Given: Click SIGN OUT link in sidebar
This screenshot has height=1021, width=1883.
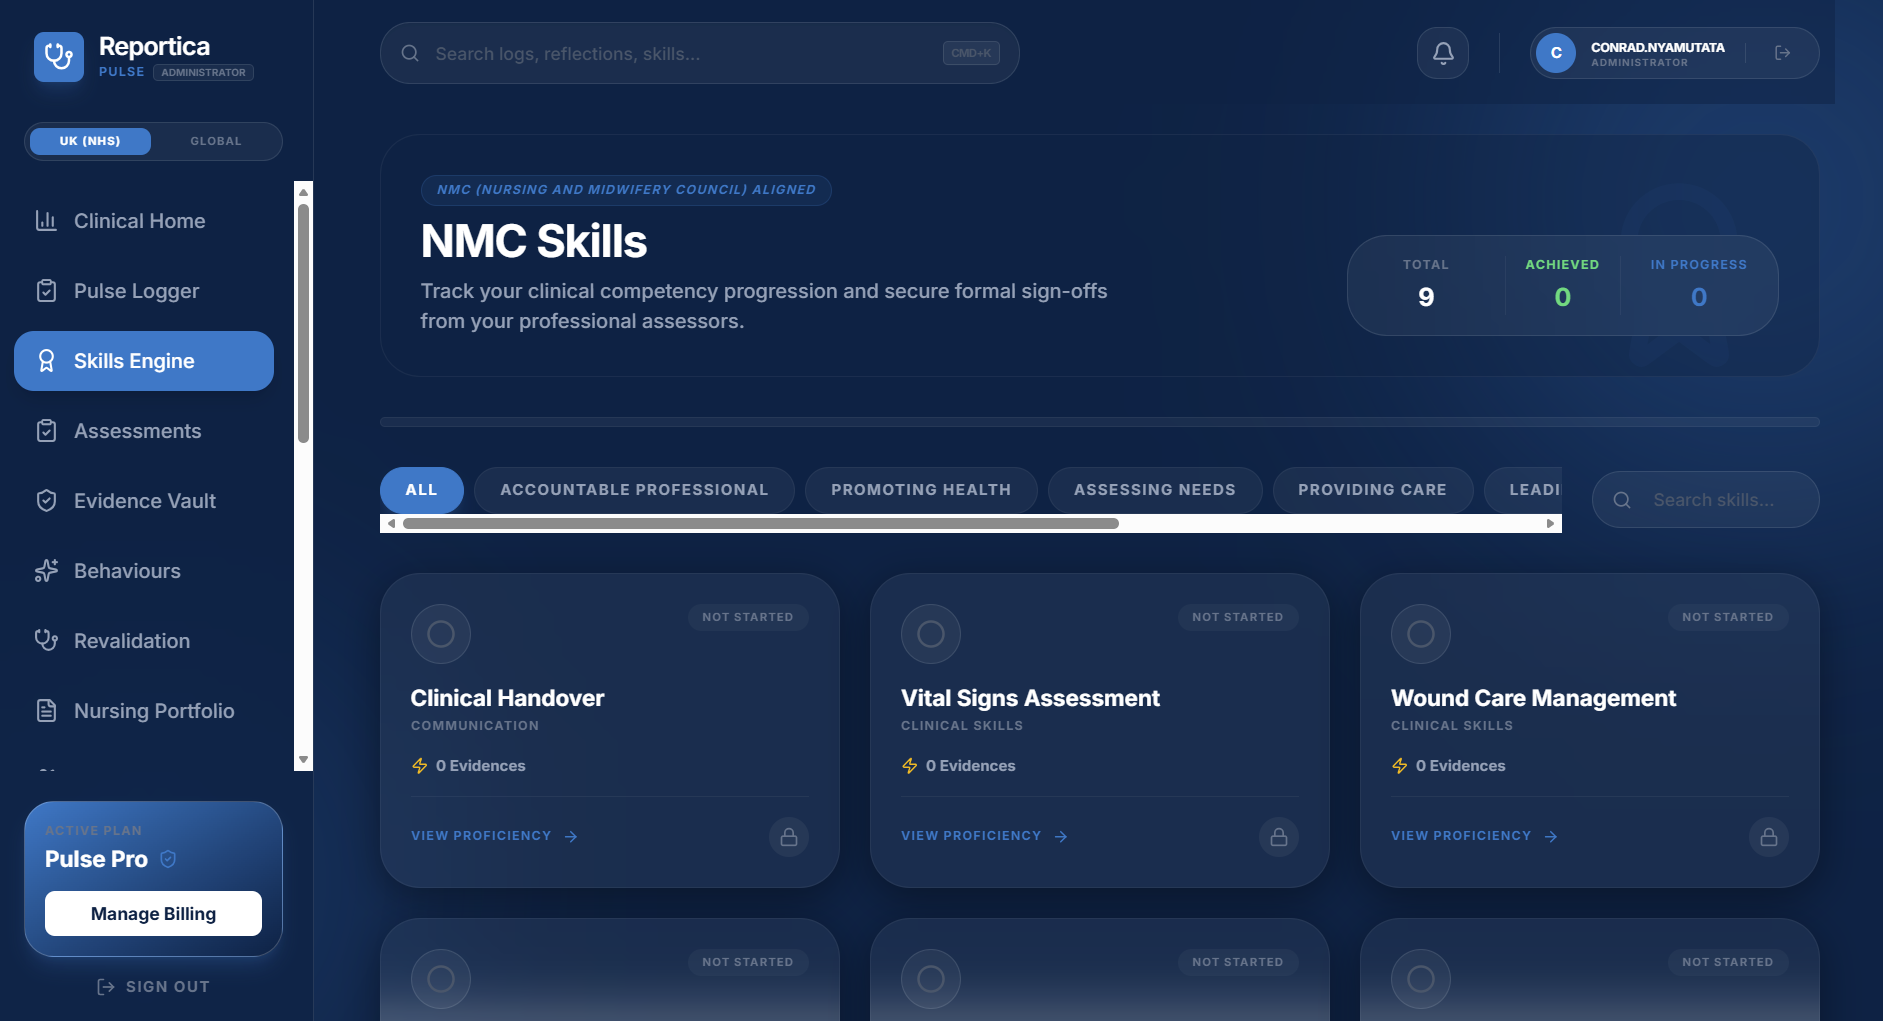Looking at the screenshot, I should pos(153,987).
